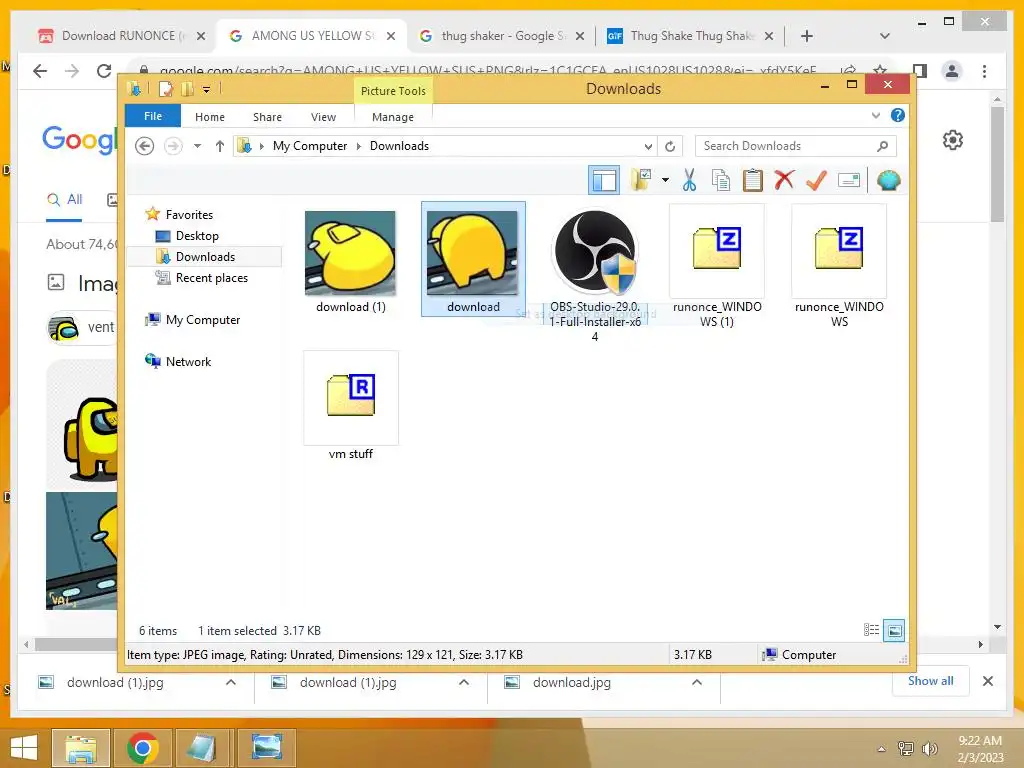1024x768 pixels.
Task: Go up one folder level arrow
Action: tap(219, 146)
